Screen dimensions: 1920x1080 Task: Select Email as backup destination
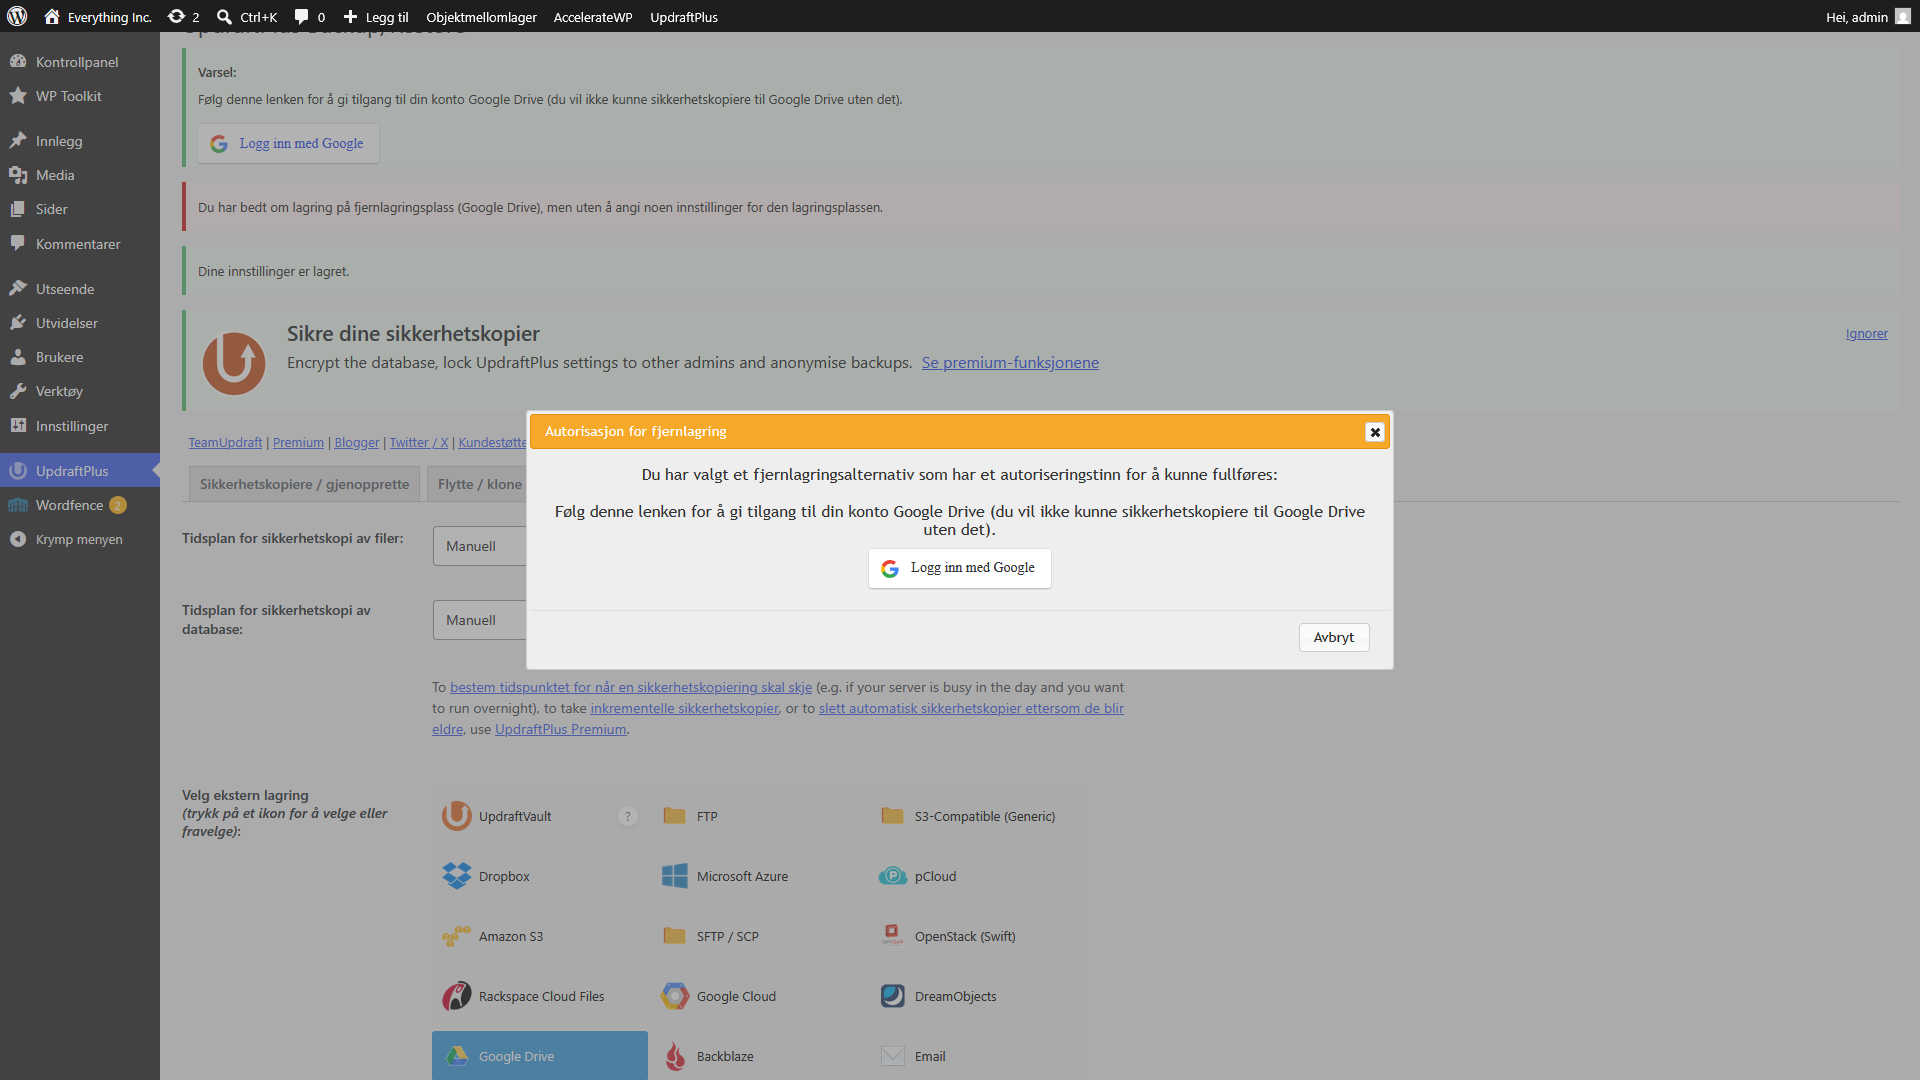pos(976,1056)
